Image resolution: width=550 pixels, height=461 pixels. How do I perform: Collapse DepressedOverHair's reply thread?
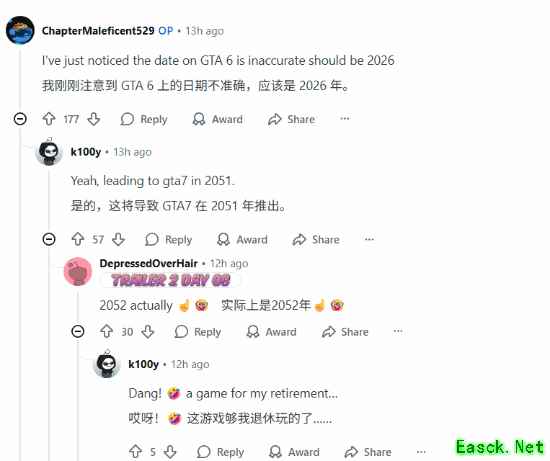[78, 332]
